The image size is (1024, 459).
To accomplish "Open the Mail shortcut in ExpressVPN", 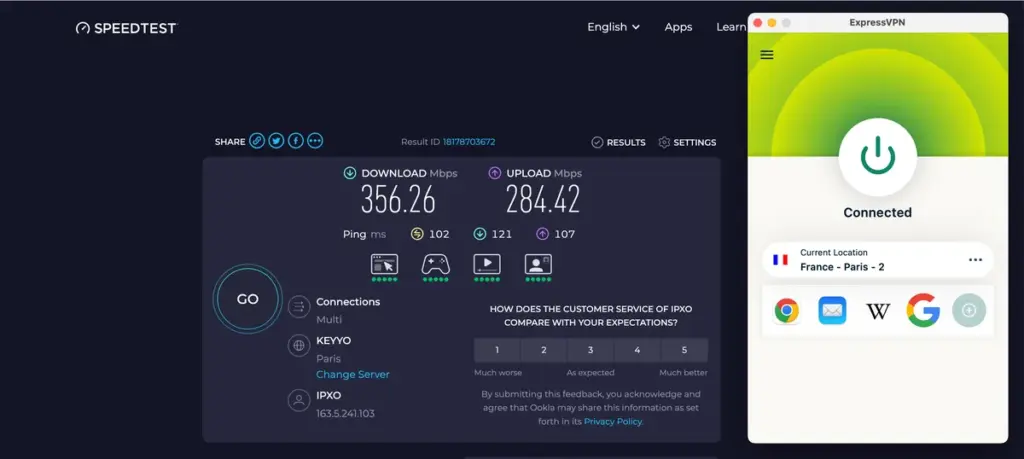I will coord(832,311).
